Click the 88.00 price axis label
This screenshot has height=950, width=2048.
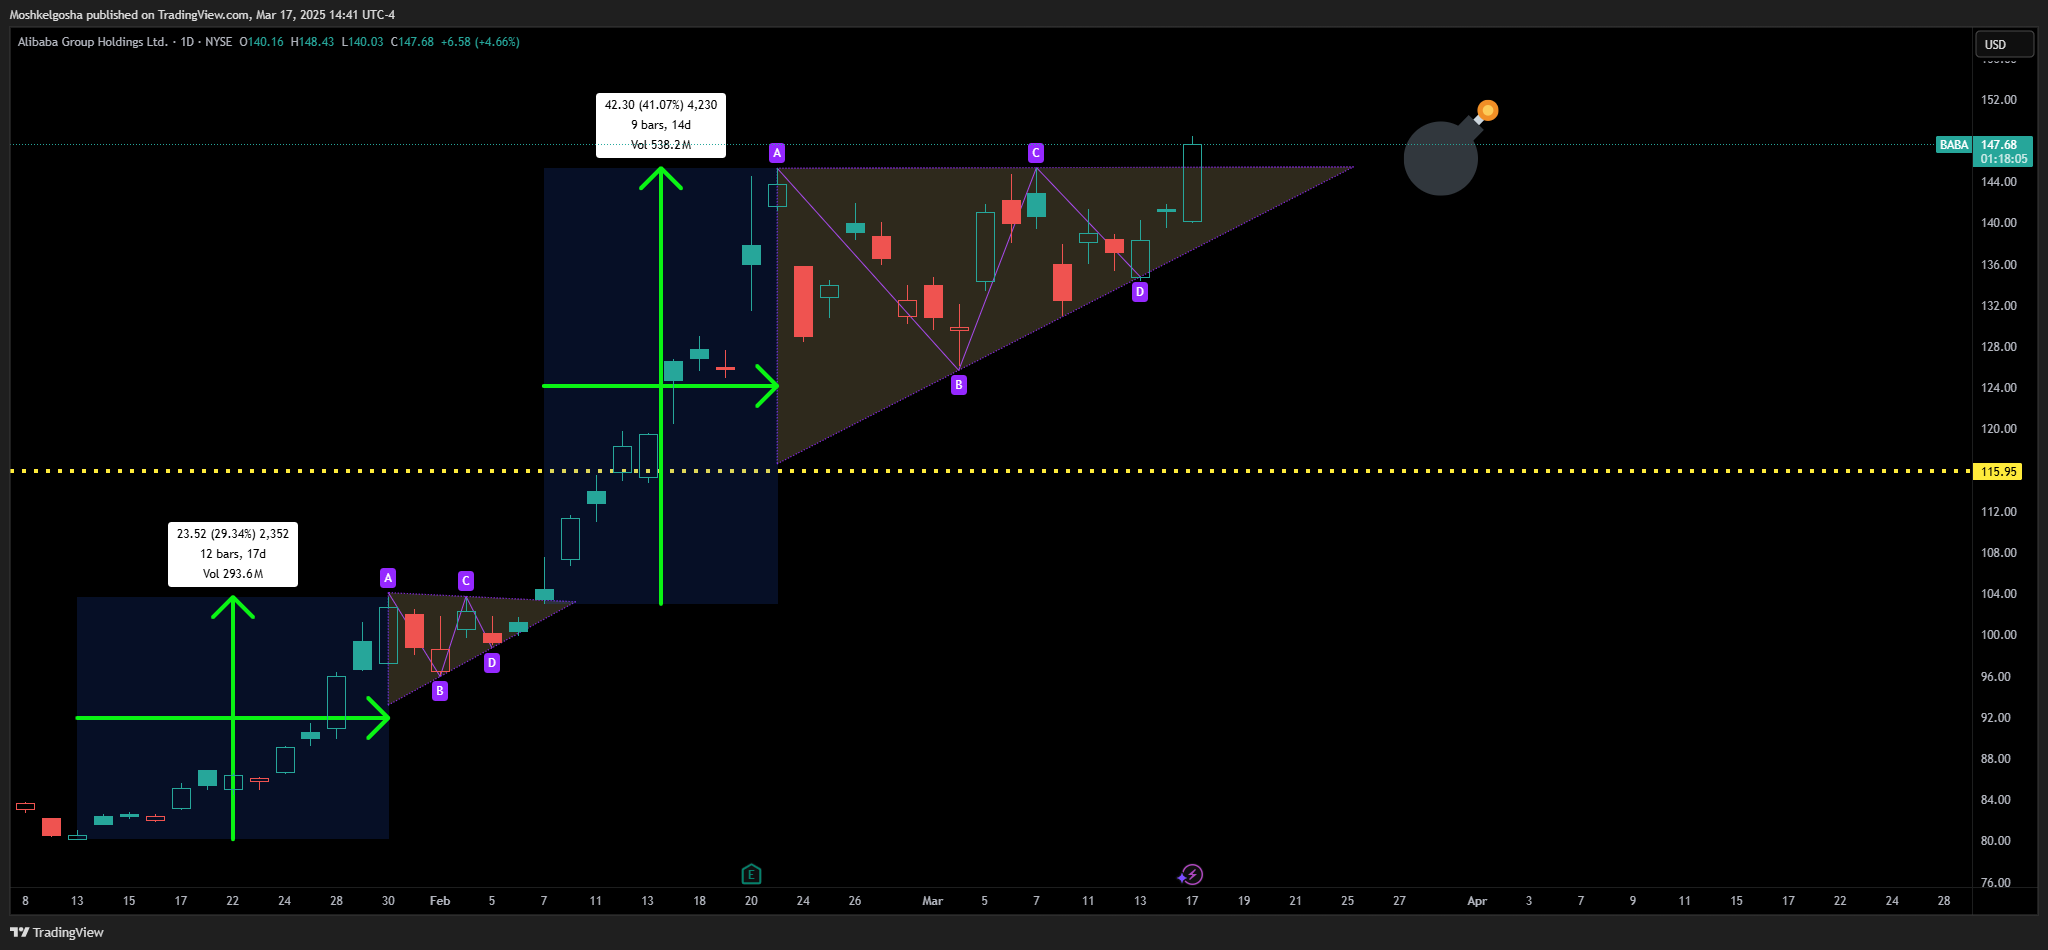coord(1996,759)
